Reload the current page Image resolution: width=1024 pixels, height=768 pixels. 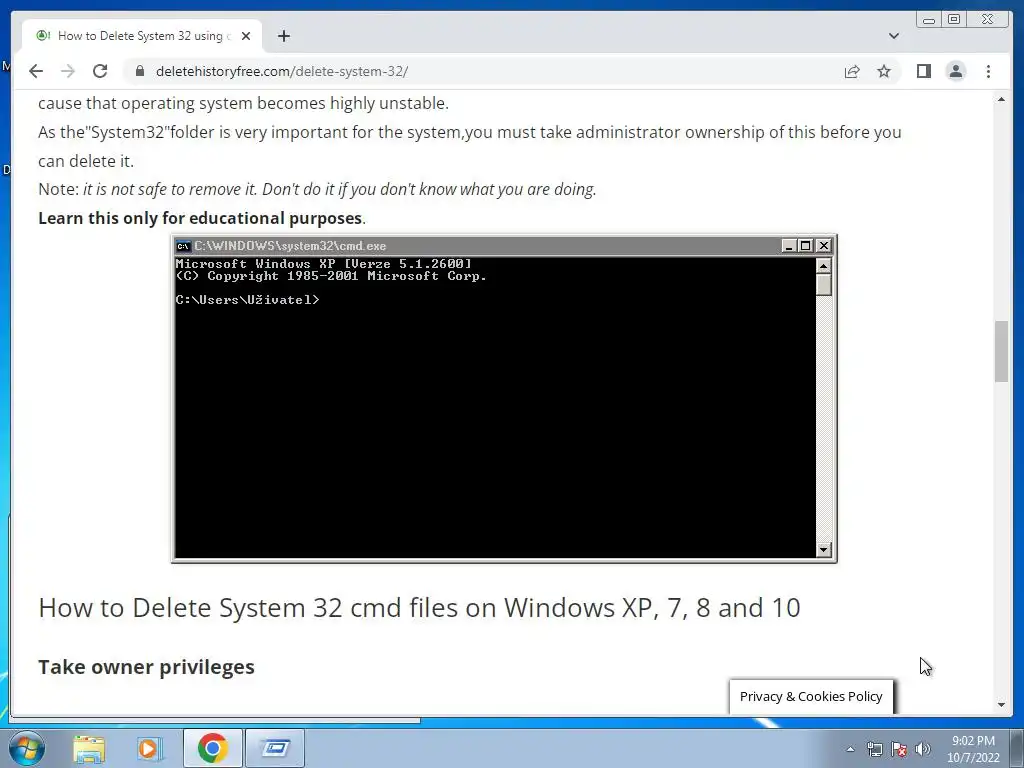click(x=100, y=71)
